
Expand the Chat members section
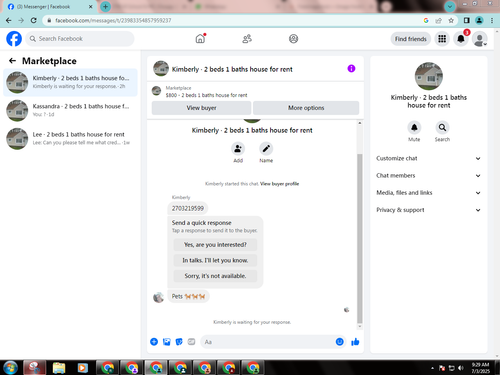429,176
